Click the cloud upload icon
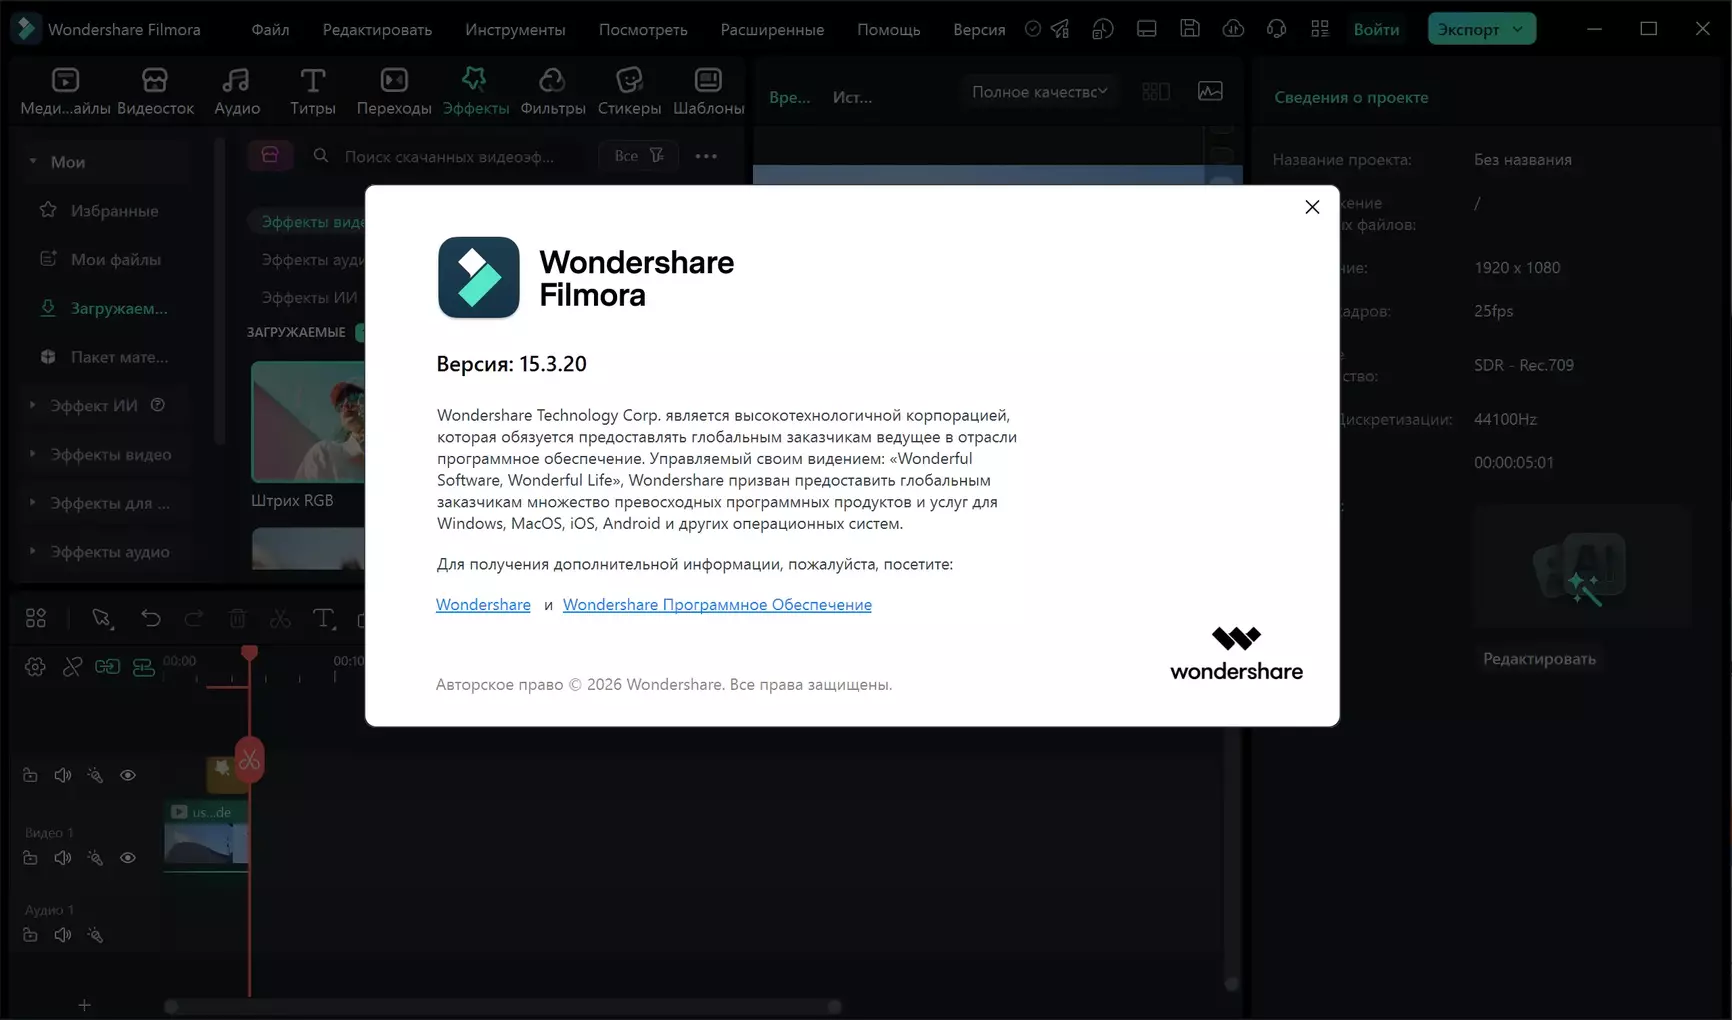Viewport: 1732px width, 1020px height. [1233, 29]
